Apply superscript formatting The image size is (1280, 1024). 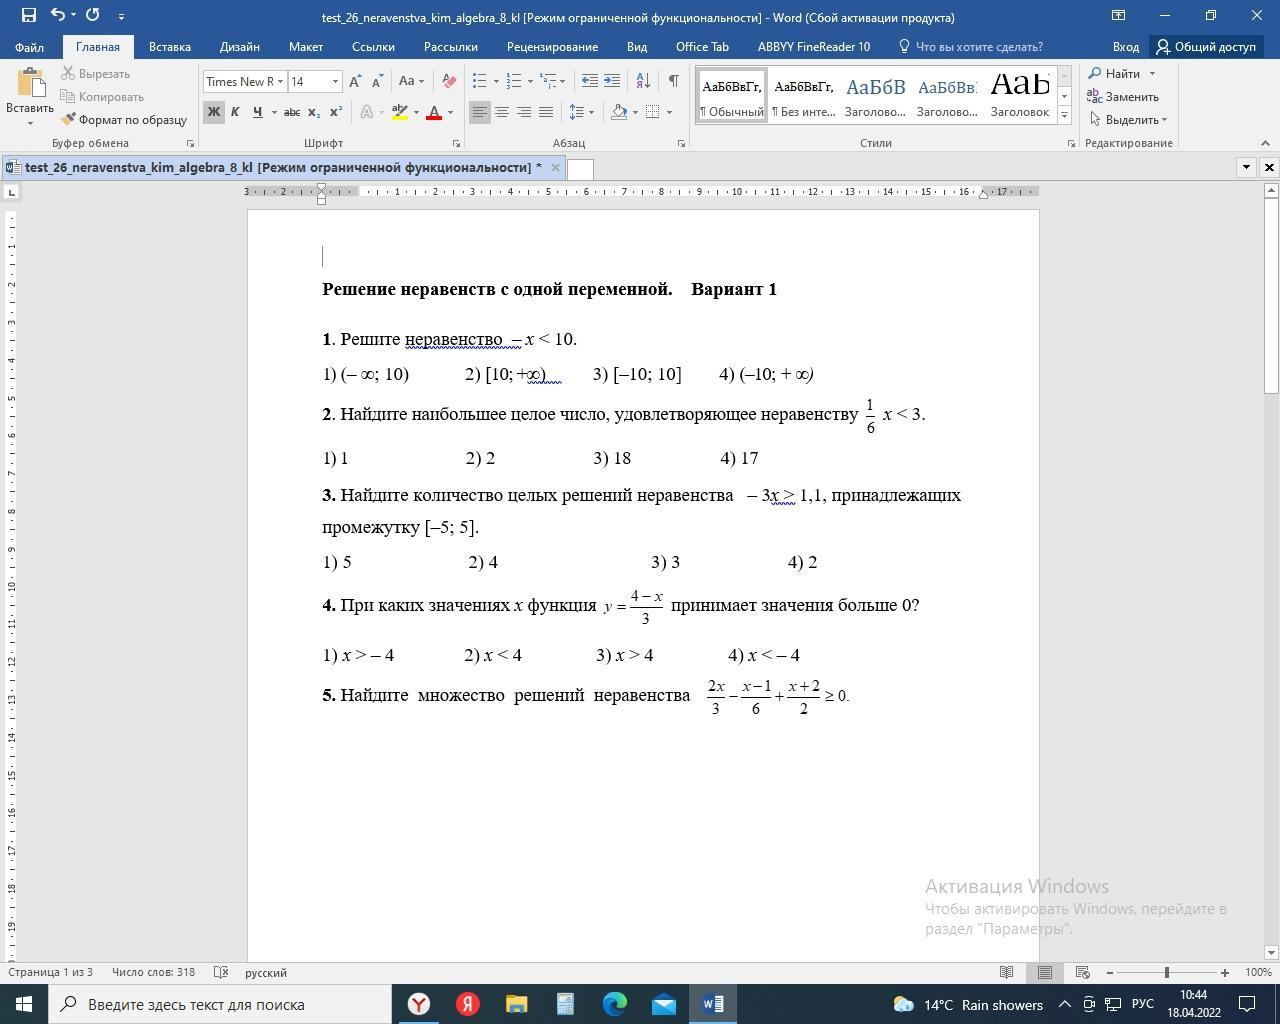tap(336, 112)
